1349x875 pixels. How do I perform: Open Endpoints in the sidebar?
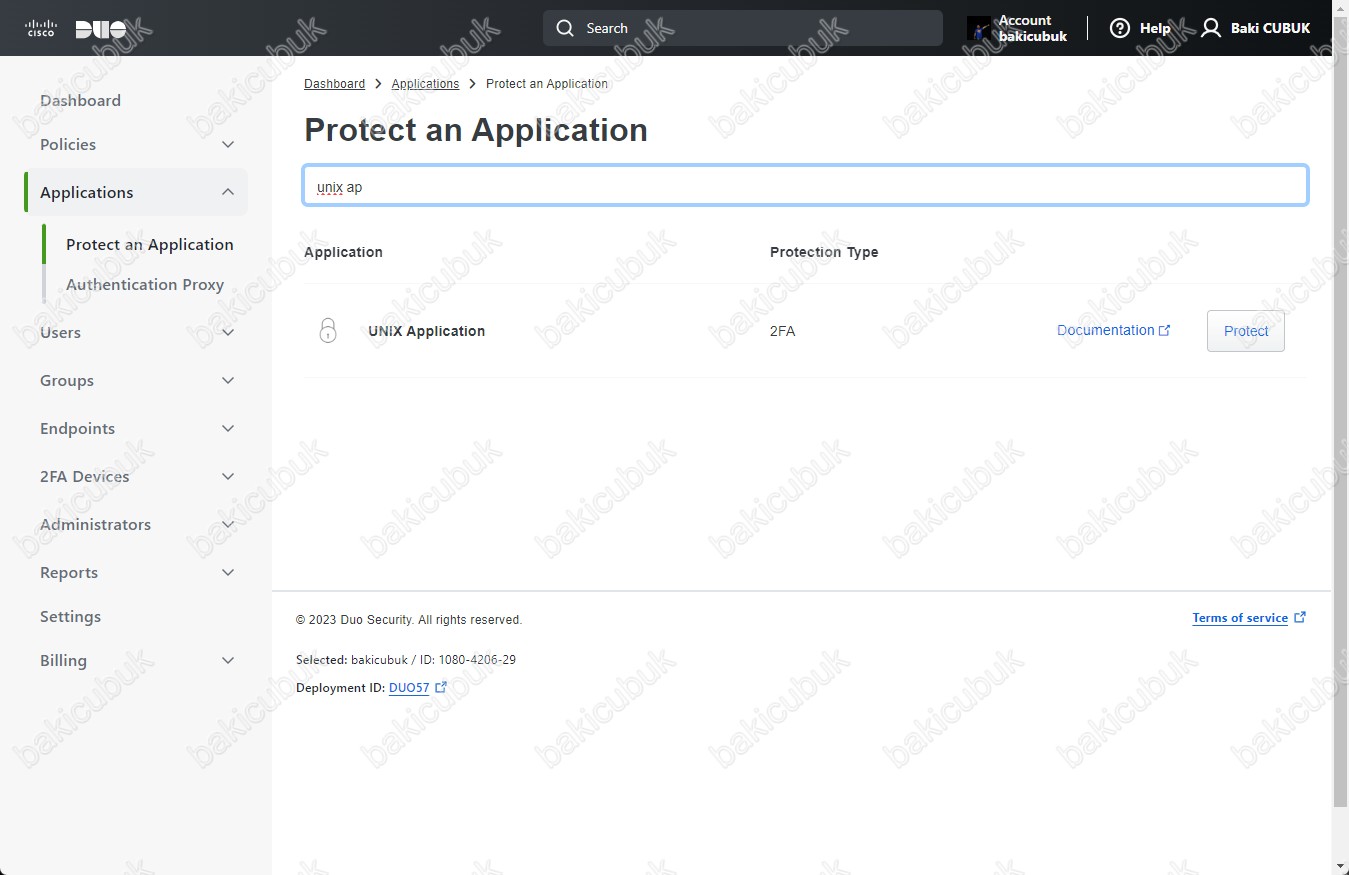click(77, 428)
